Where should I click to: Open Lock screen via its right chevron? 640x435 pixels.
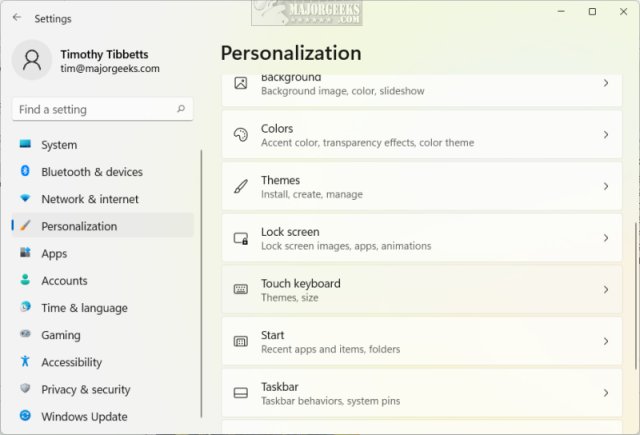point(606,238)
